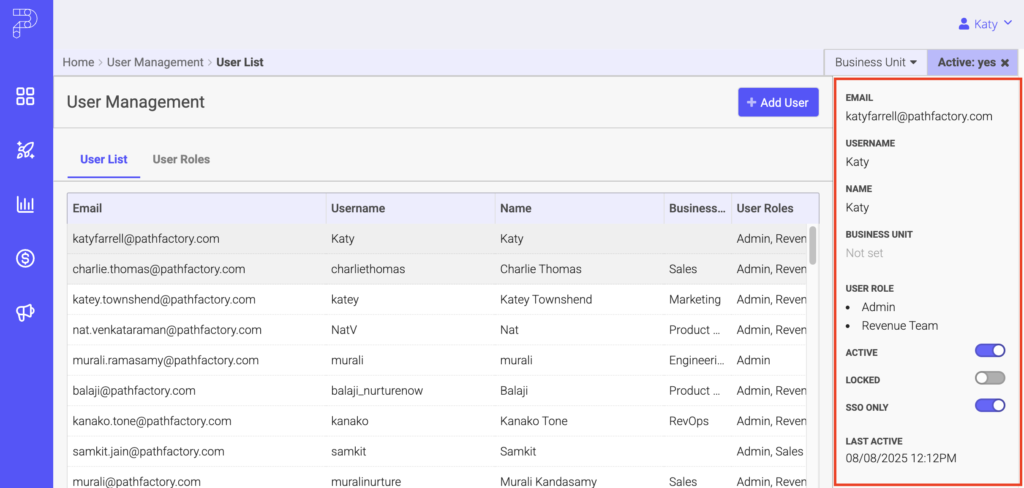Viewport: 1024px width, 488px height.
Task: Toggle the Locked switch on
Action: click(990, 378)
